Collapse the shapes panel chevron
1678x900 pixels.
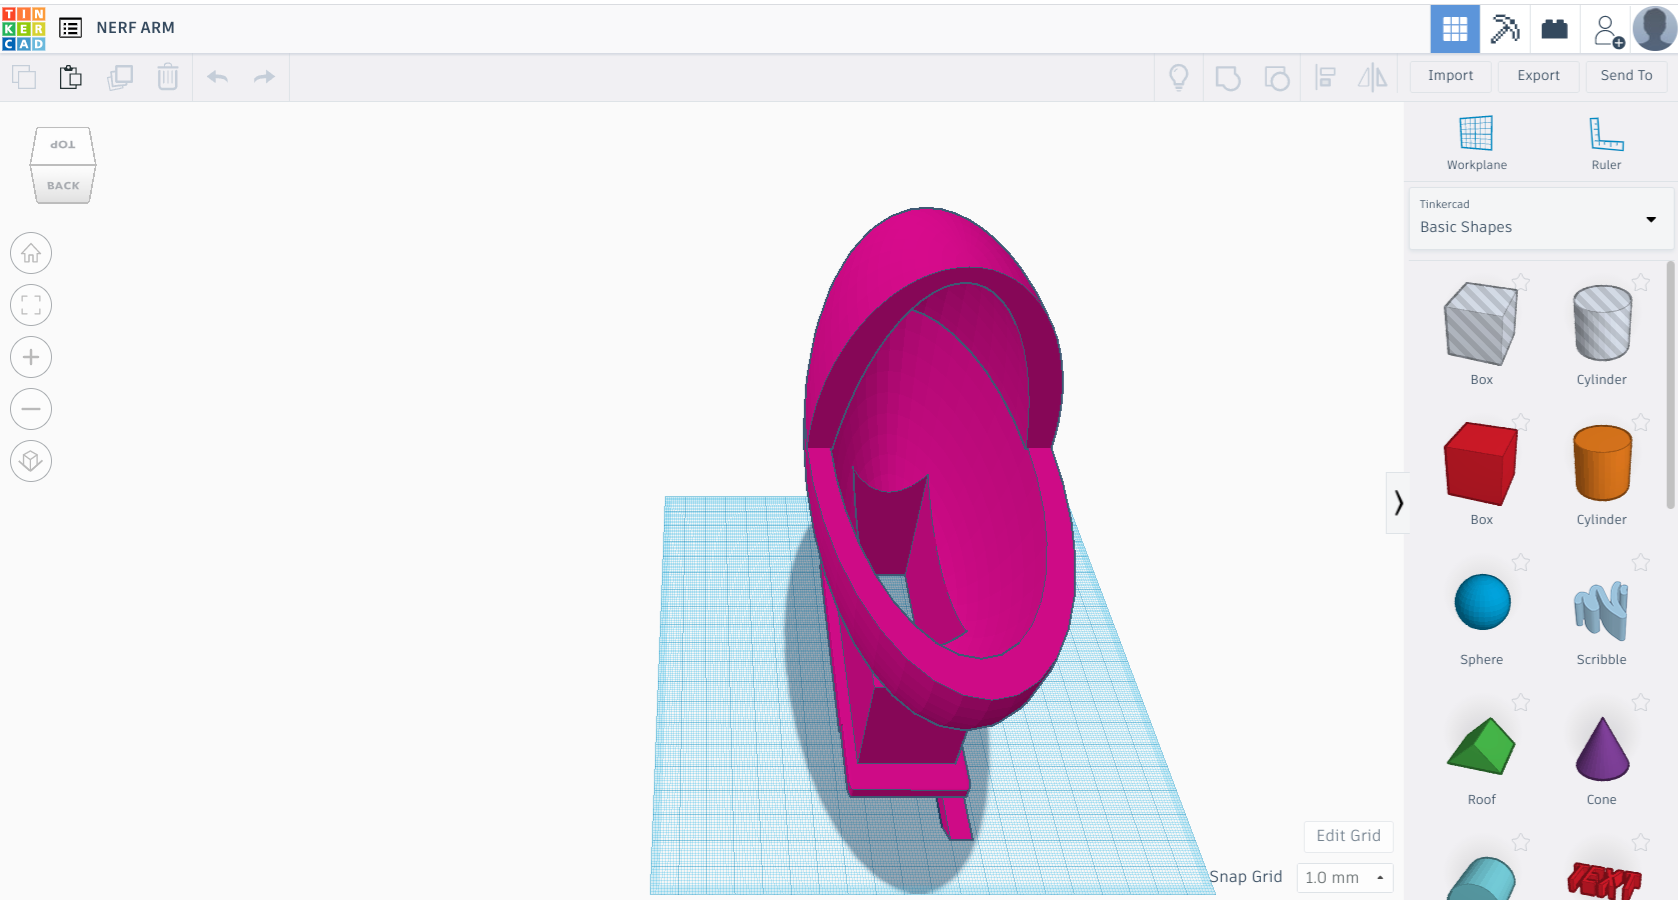(x=1398, y=503)
